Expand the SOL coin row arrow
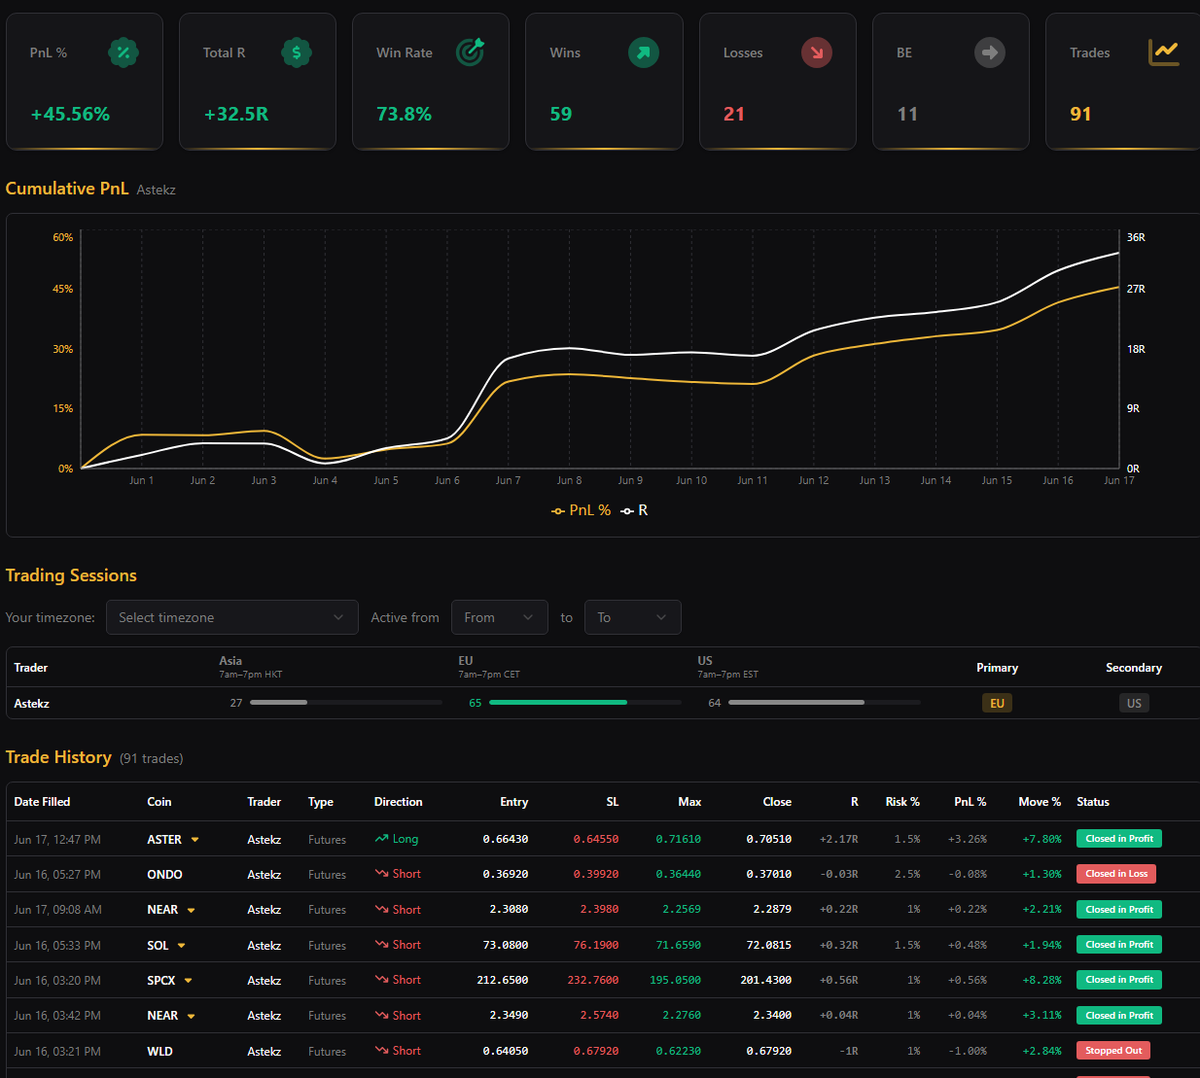1200x1078 pixels. [x=181, y=945]
